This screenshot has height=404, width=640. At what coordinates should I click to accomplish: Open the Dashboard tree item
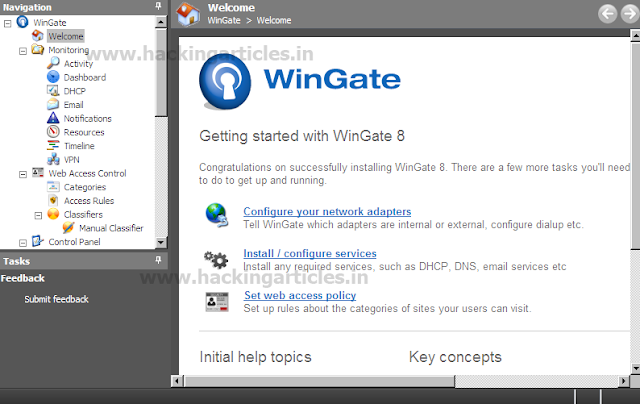(x=84, y=77)
